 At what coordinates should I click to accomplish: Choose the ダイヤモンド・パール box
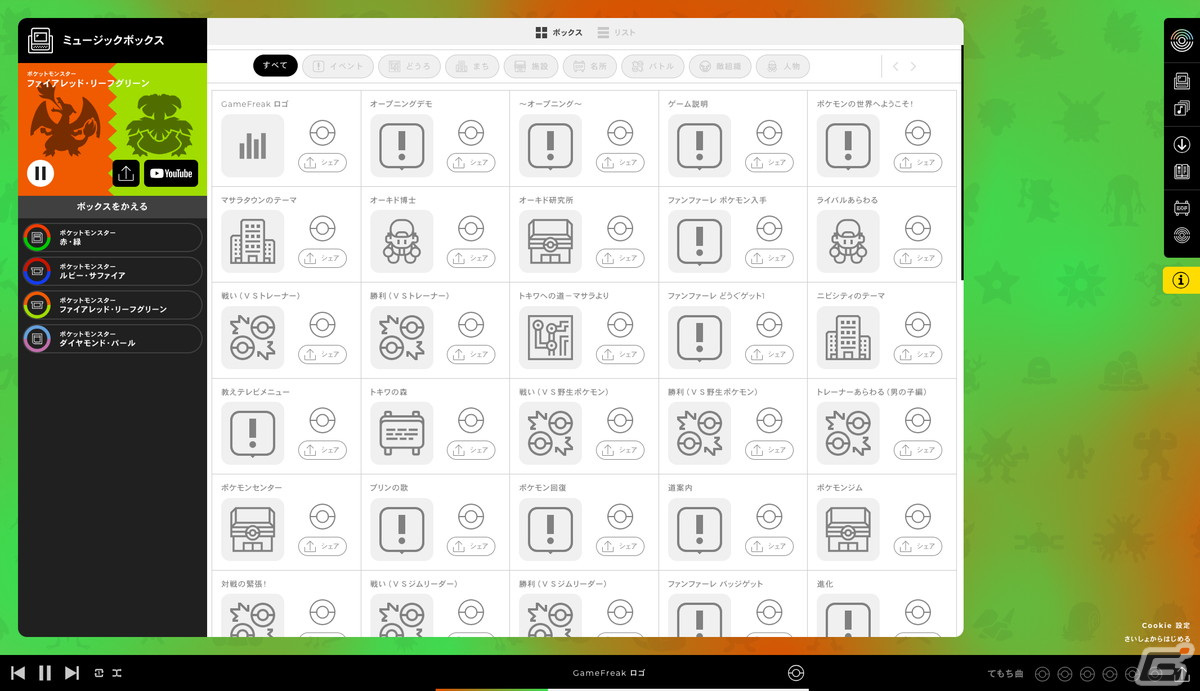click(x=112, y=339)
